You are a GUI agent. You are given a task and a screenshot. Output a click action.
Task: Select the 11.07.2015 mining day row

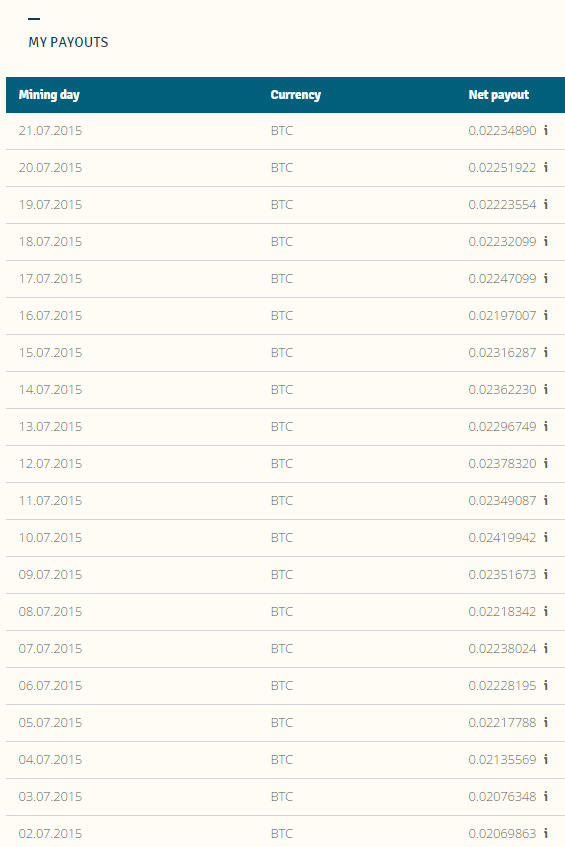pos(285,501)
